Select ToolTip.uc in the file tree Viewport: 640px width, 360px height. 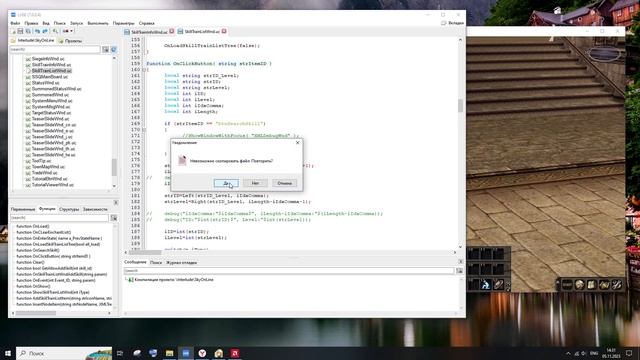[41, 161]
